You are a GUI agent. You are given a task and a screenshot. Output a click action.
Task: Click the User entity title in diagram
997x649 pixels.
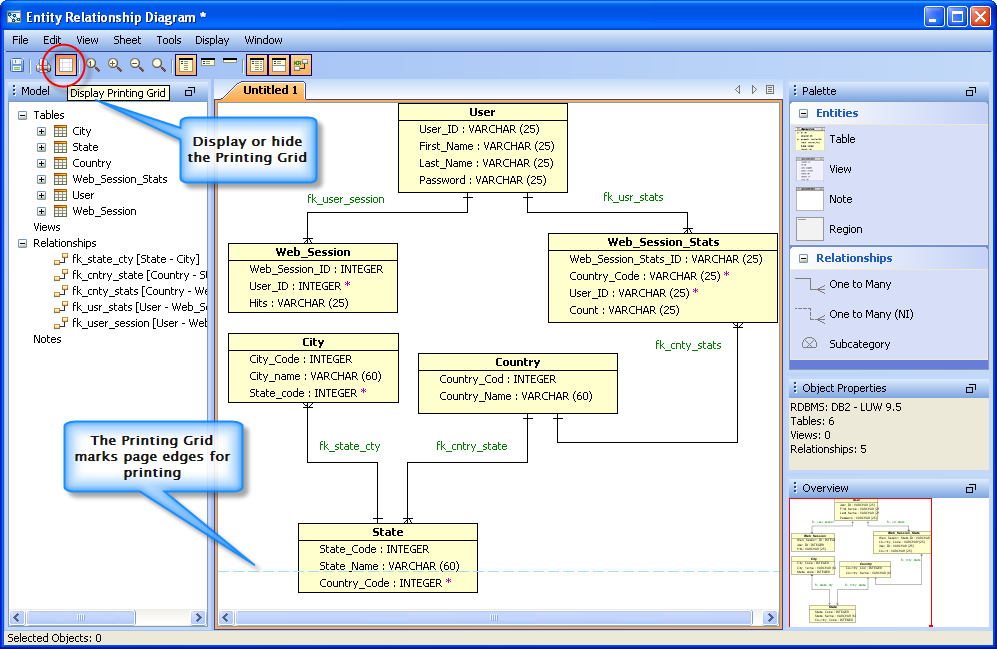pos(482,113)
